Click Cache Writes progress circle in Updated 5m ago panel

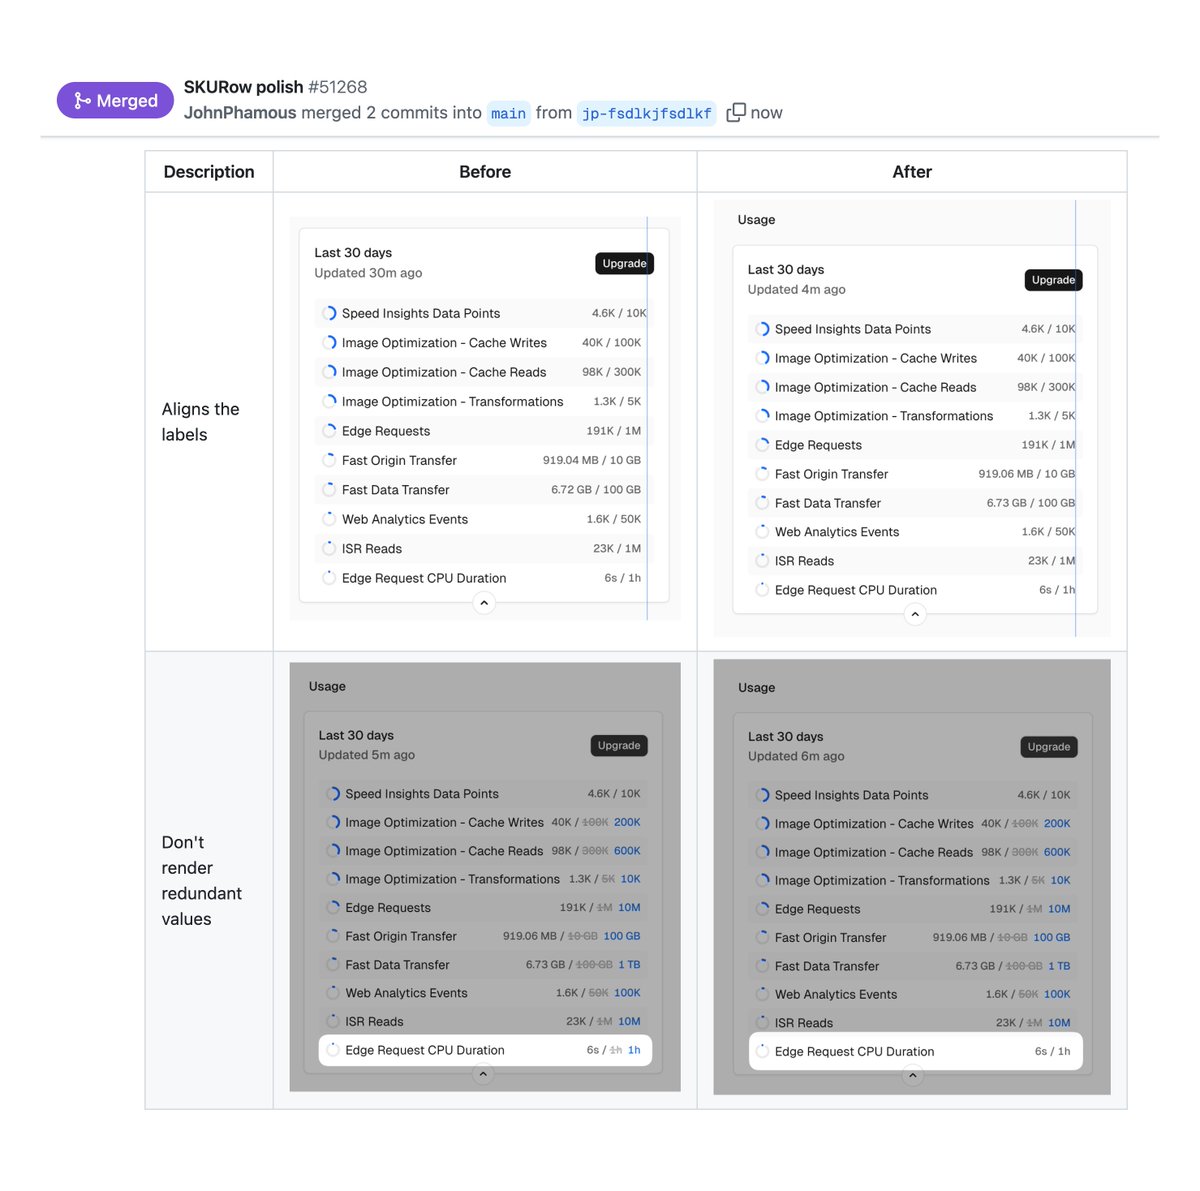click(x=333, y=822)
